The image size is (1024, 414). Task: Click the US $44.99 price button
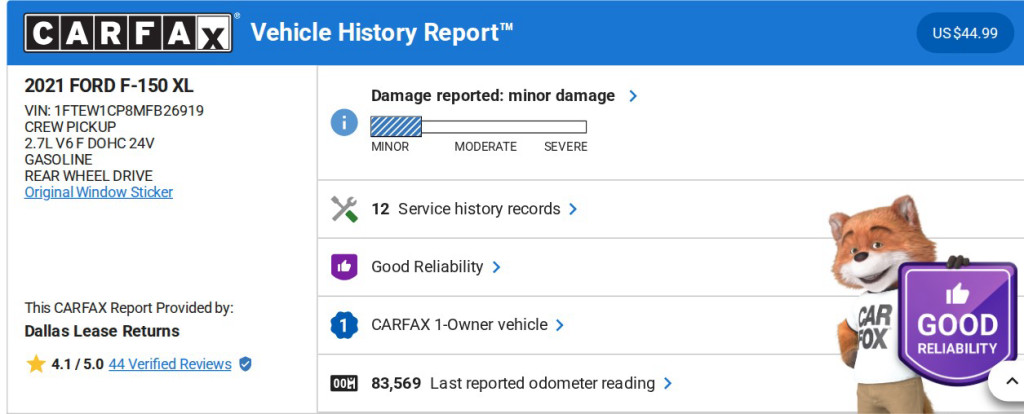click(x=965, y=33)
